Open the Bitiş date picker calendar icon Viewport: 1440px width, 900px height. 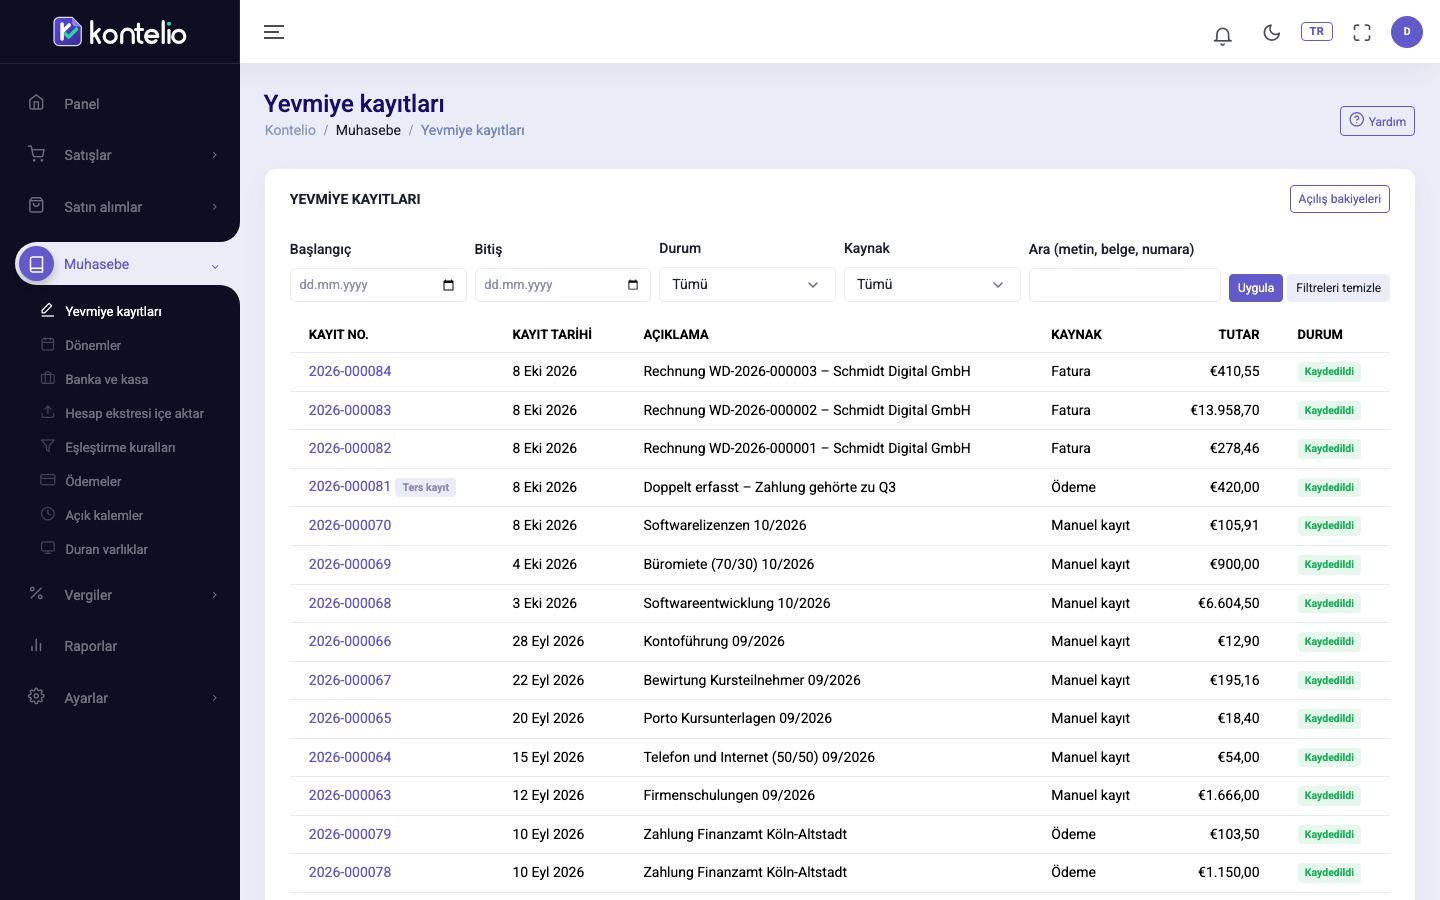[x=633, y=285]
